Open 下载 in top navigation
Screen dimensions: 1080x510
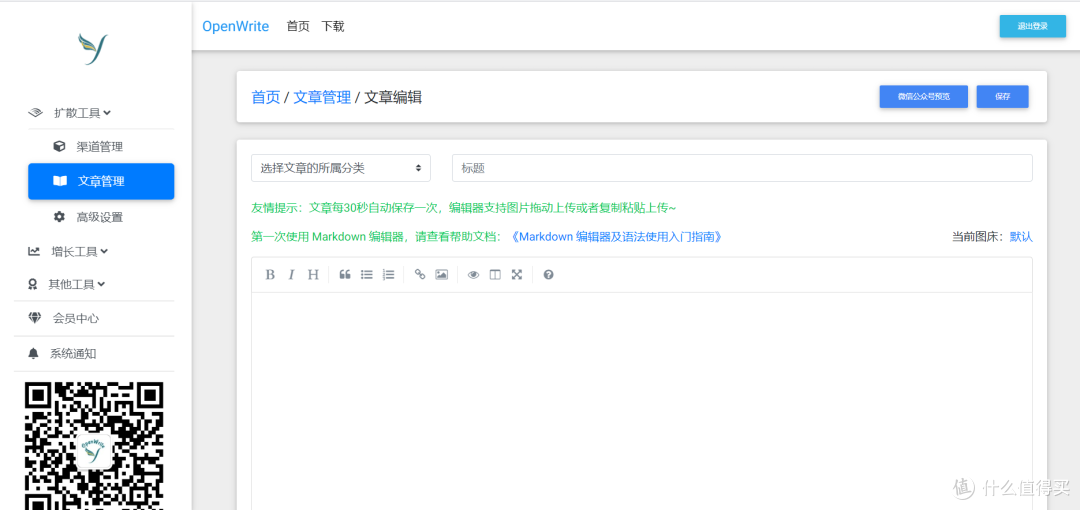coord(333,26)
